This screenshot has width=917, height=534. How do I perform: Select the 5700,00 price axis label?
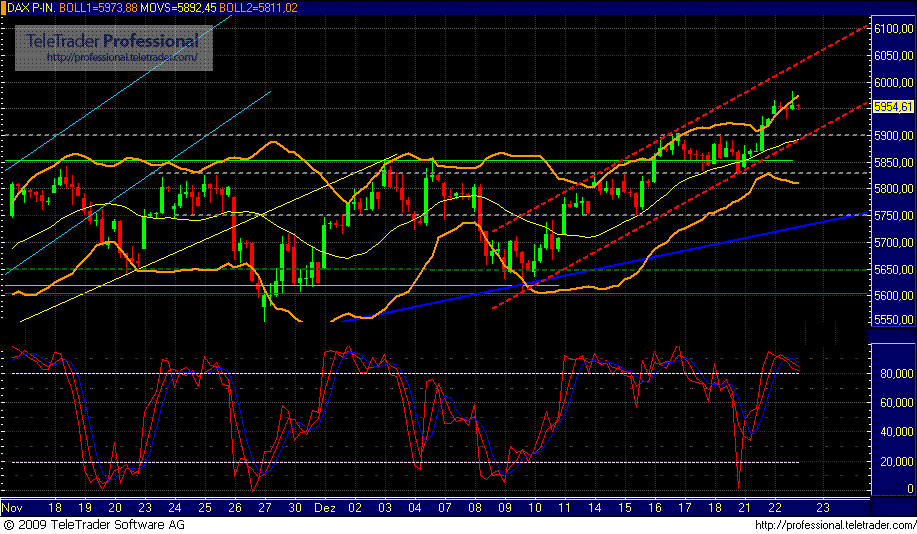[x=894, y=242]
